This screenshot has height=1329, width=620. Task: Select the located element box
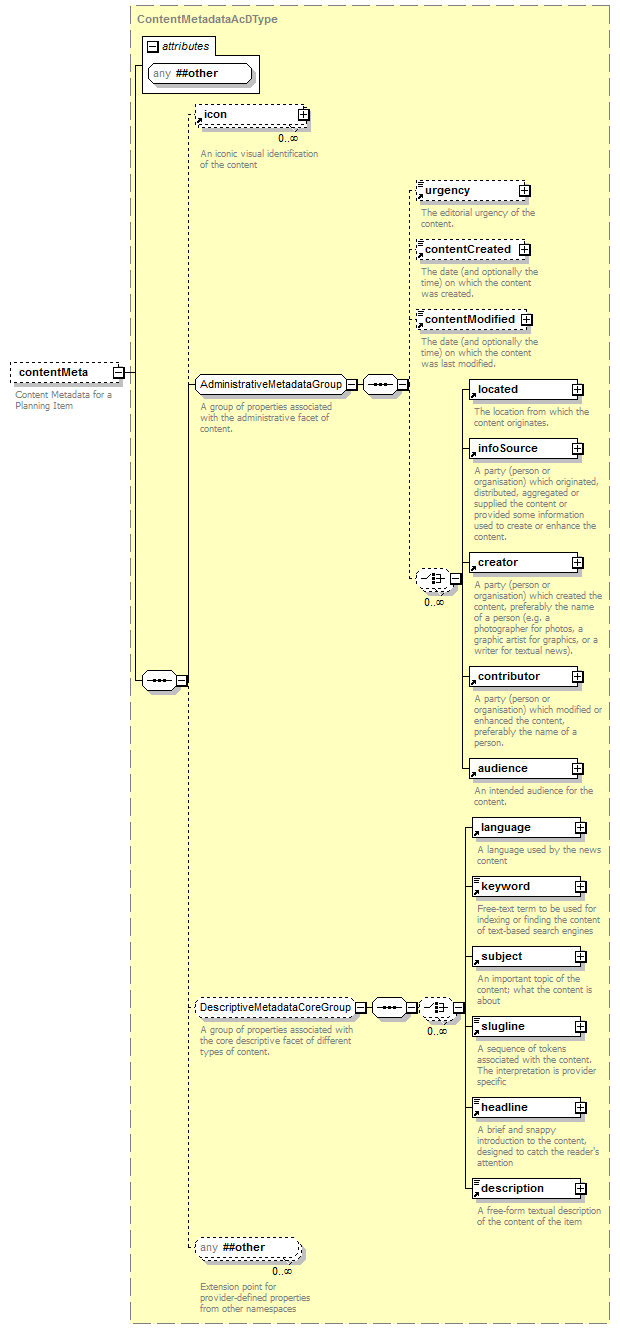519,390
